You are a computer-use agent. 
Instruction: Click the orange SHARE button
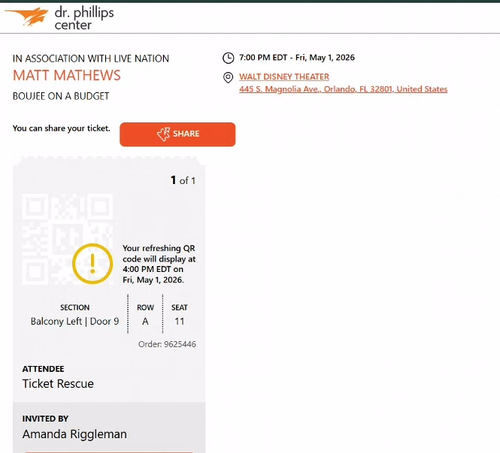coord(178,134)
